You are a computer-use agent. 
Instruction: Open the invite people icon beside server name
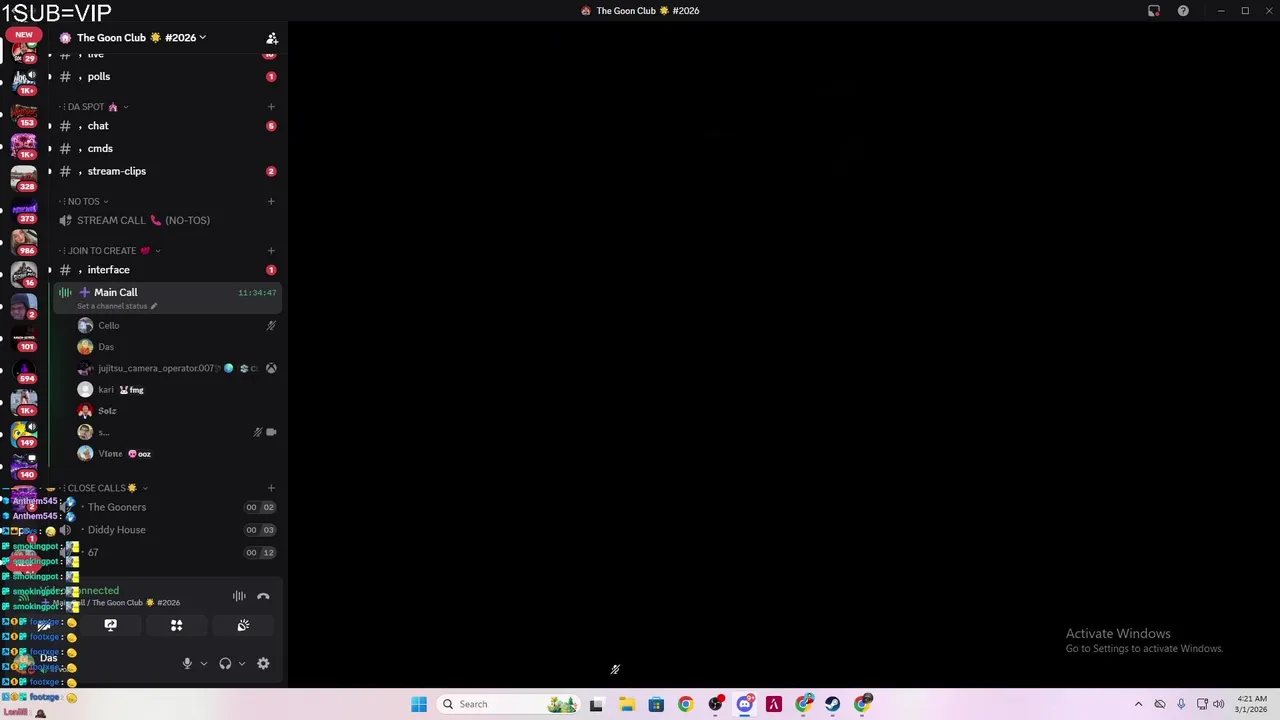click(271, 38)
